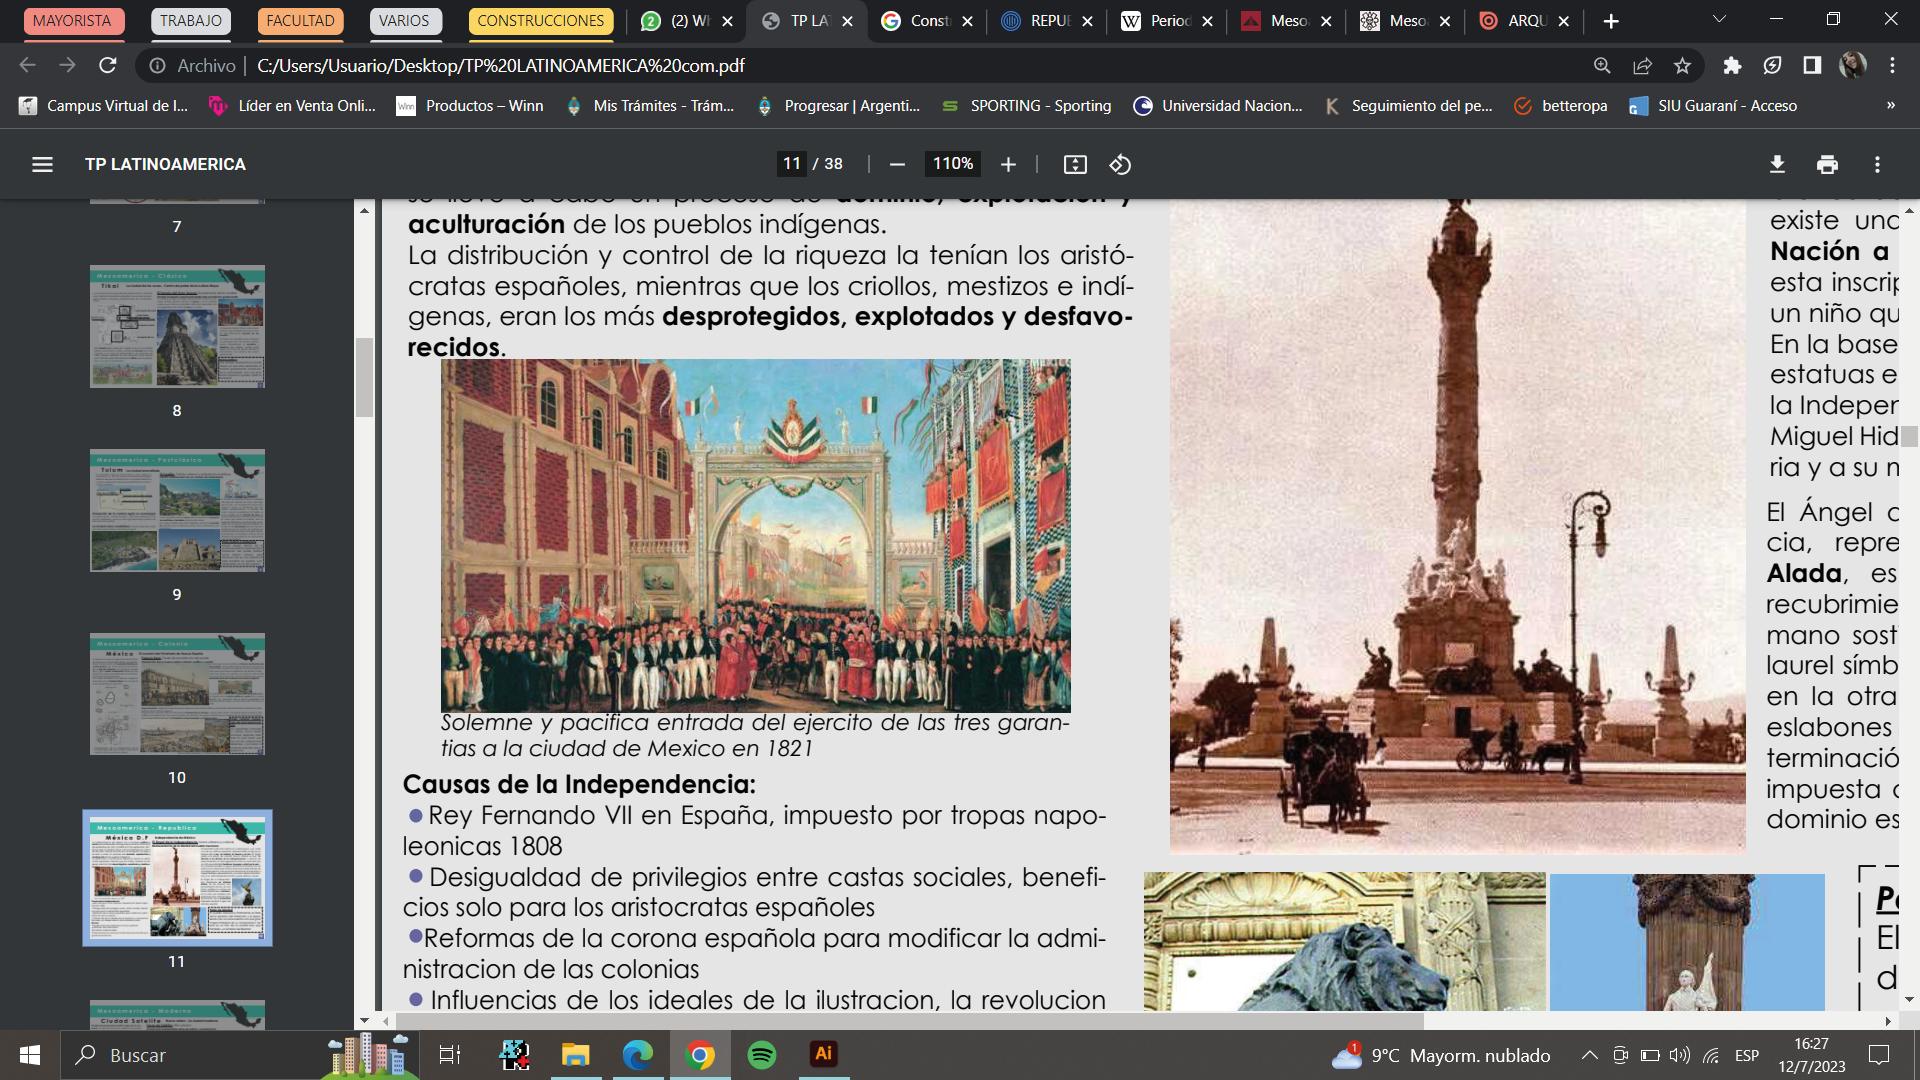Open PDF viewer more actions menu
1920x1080 pixels.
coord(1877,164)
